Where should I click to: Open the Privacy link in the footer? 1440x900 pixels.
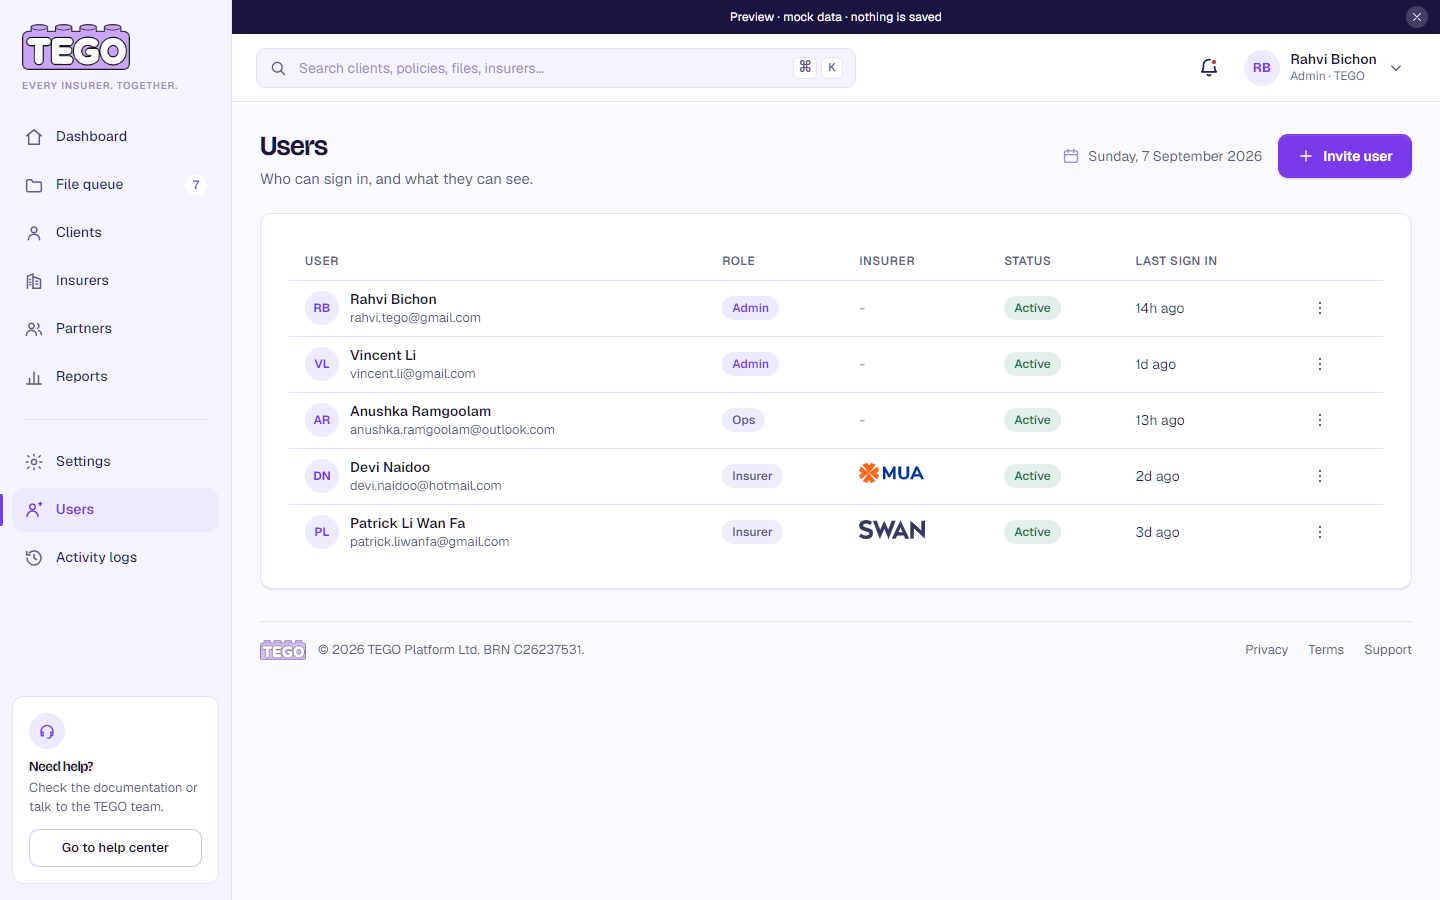coord(1266,650)
